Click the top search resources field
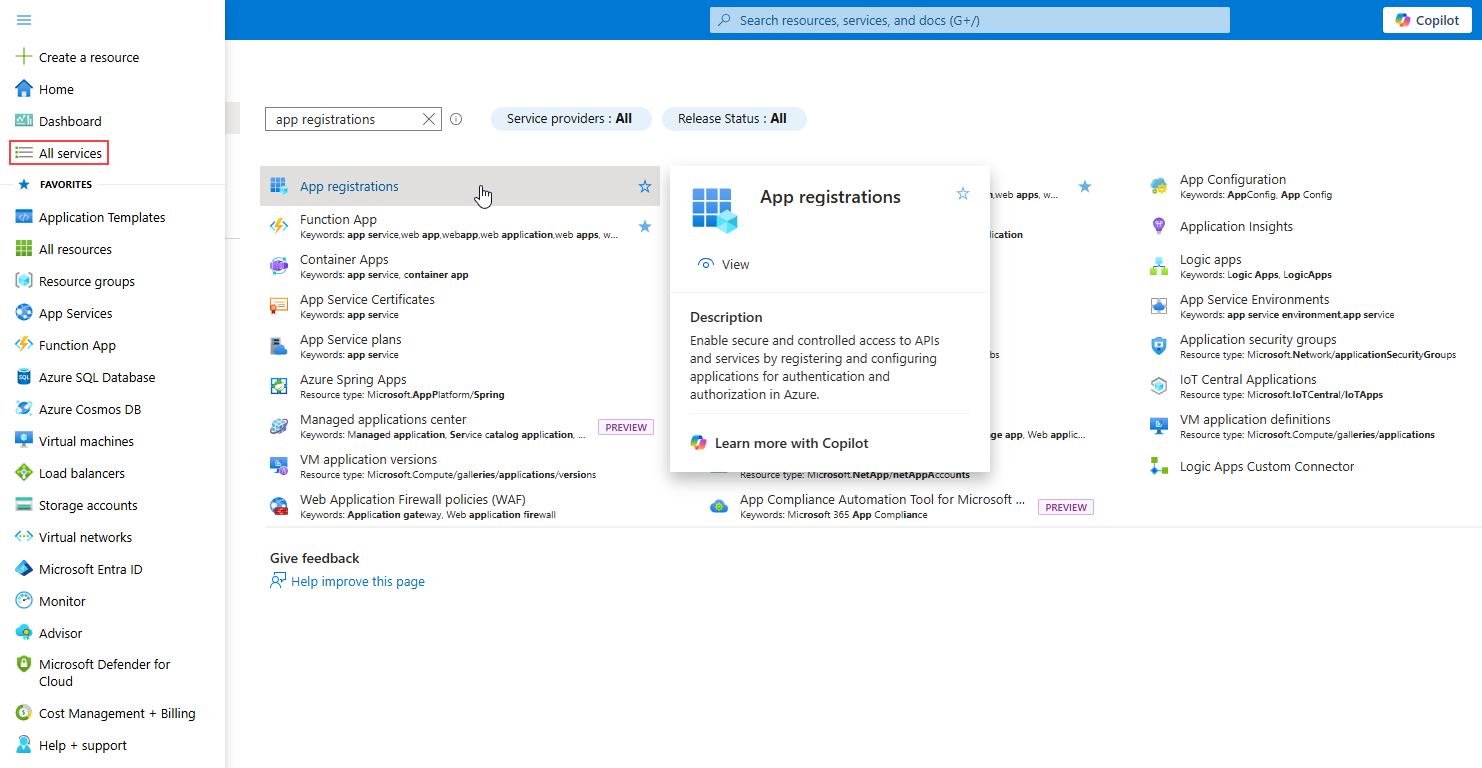The width and height of the screenshot is (1482, 768). 970,20
